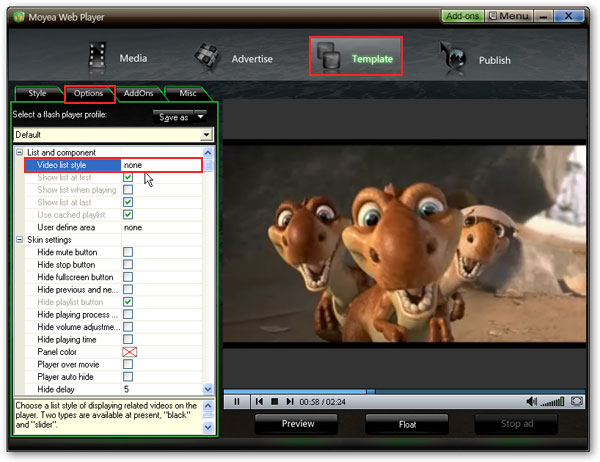
Task: Mute the player volume
Action: tap(532, 402)
